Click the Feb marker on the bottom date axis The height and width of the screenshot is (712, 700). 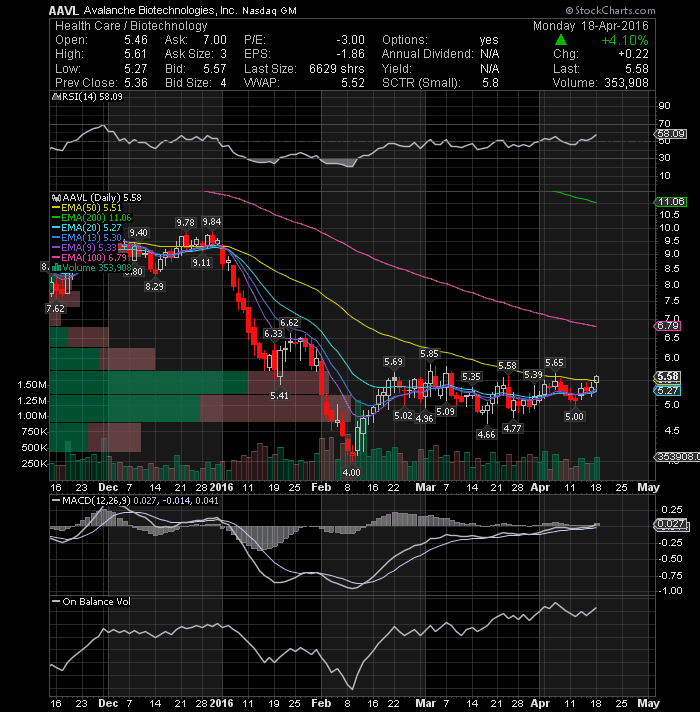click(x=321, y=703)
